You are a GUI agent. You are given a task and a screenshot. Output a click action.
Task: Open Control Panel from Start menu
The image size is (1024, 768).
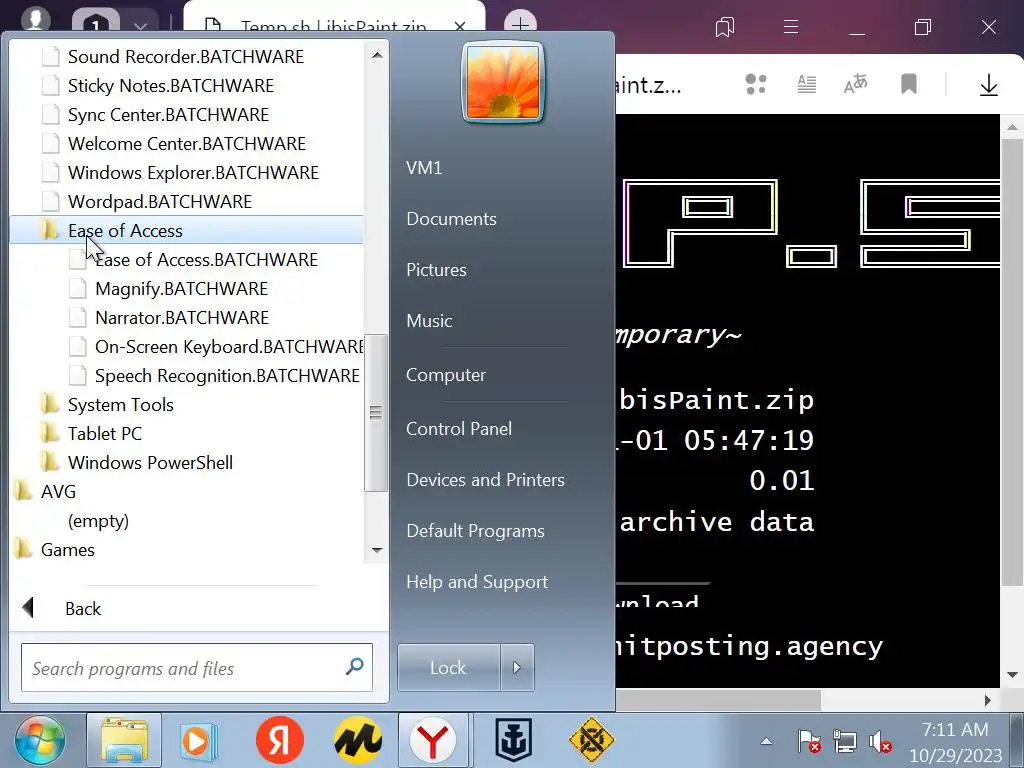click(459, 428)
